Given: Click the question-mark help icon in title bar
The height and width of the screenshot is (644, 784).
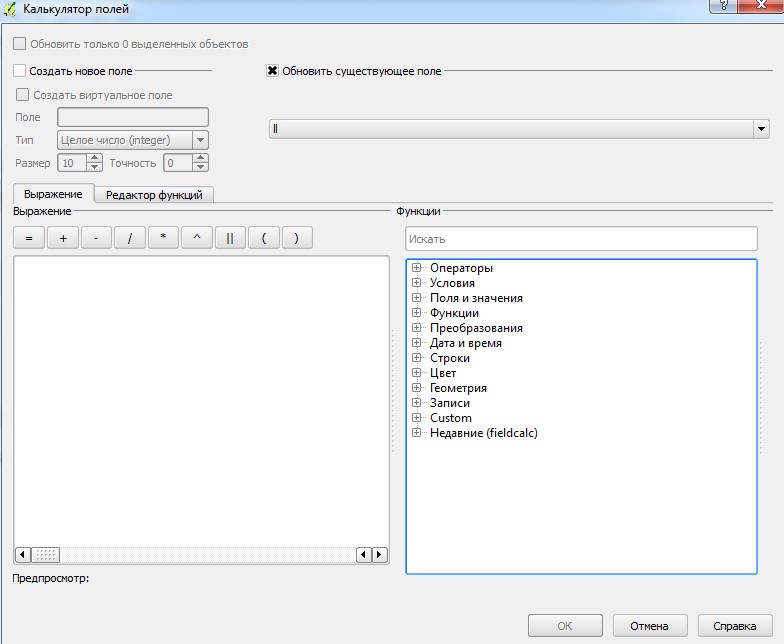Looking at the screenshot, I should [x=724, y=5].
